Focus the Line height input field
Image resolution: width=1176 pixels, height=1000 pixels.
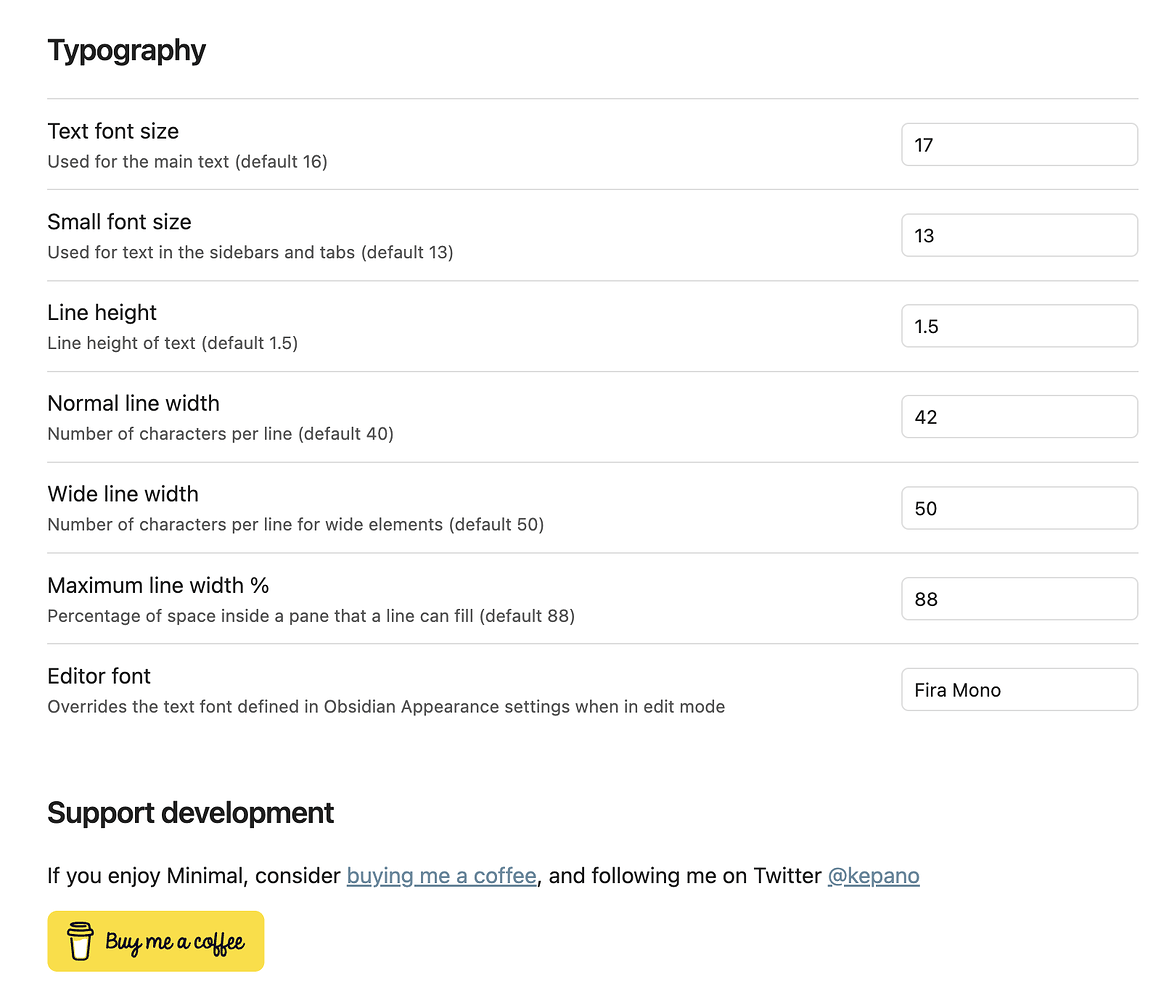(x=1019, y=326)
